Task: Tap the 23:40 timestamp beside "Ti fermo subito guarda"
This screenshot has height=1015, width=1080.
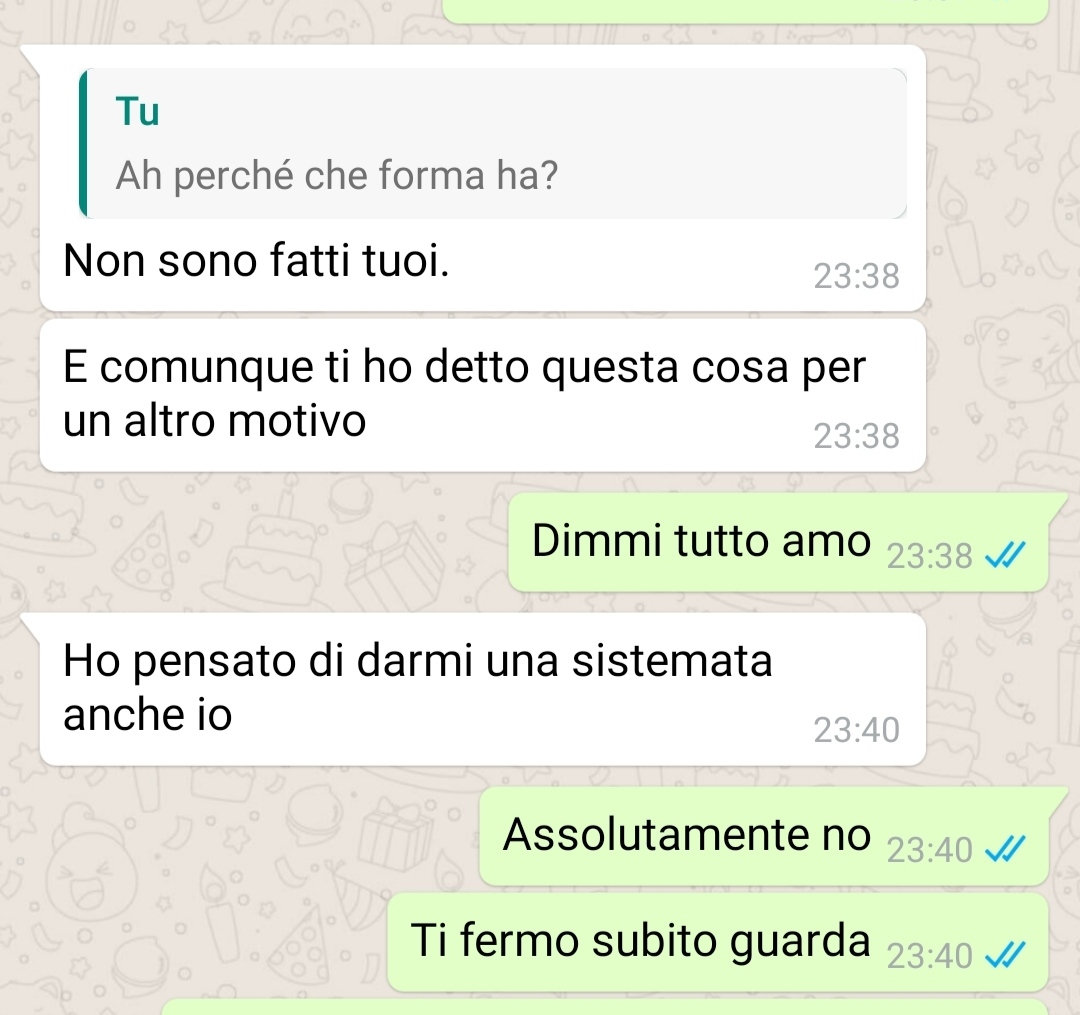Action: pos(929,956)
